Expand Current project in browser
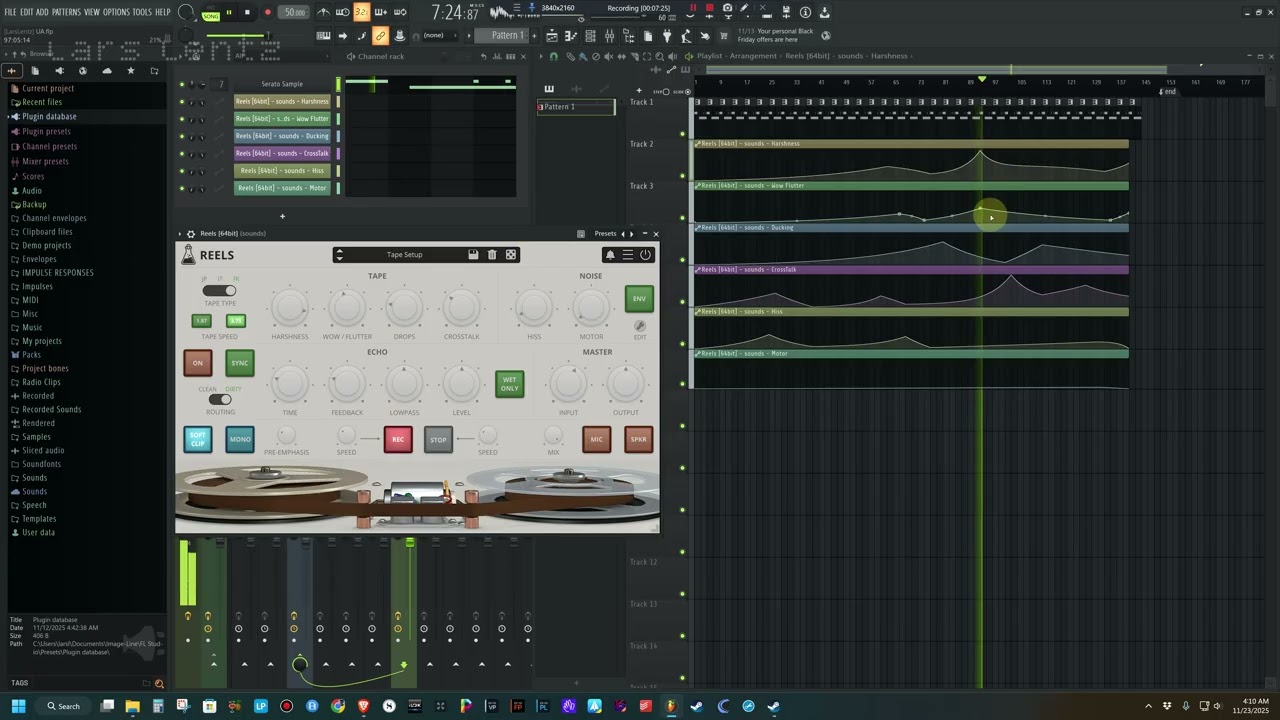 [47, 88]
